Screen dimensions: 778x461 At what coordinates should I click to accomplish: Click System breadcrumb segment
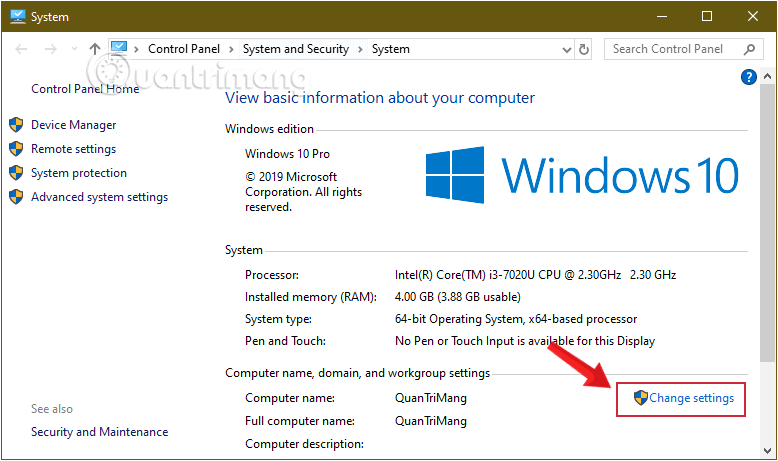coord(390,49)
